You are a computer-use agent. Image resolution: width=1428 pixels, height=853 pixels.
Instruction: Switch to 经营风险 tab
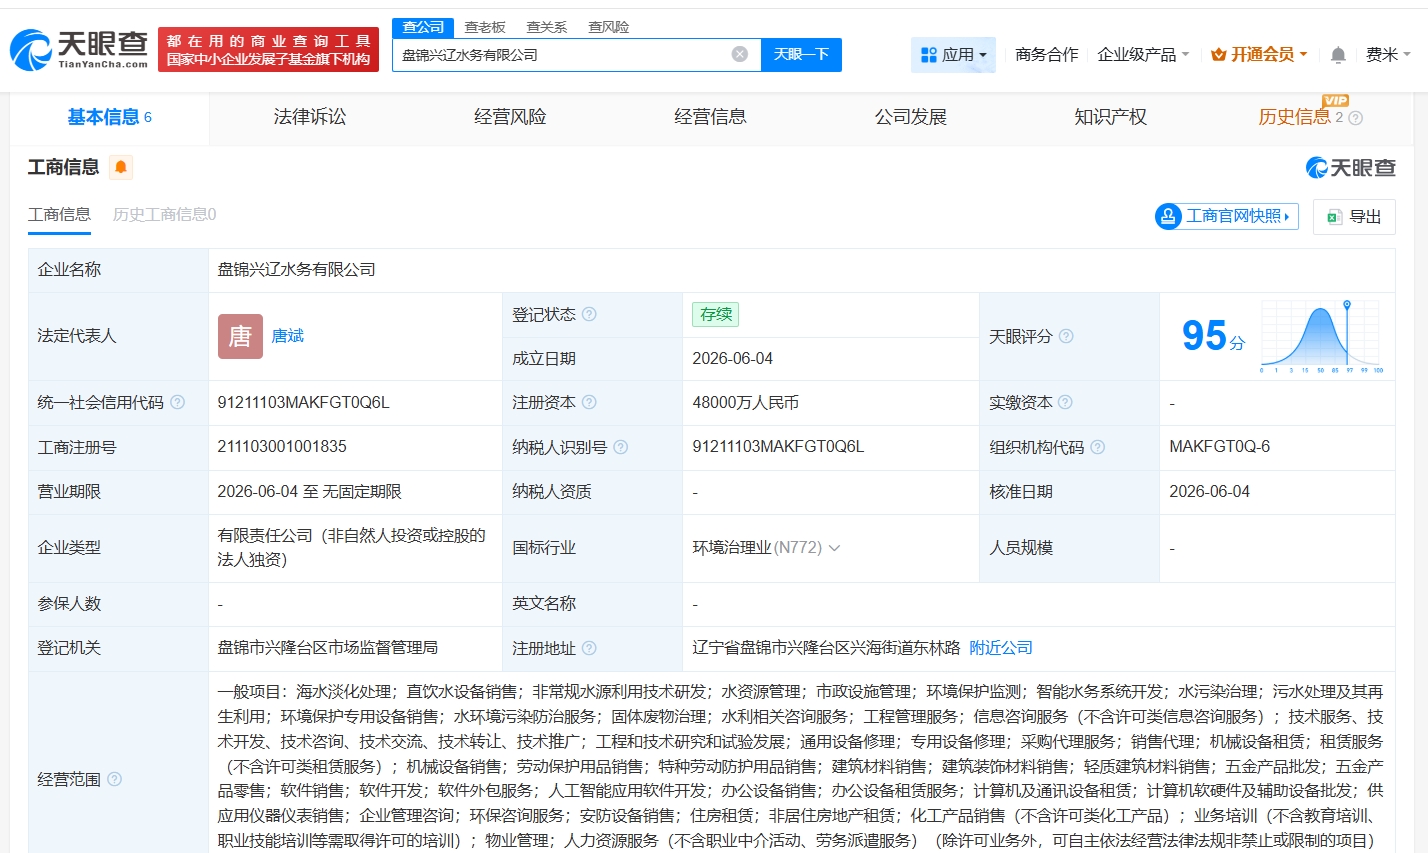pyautogui.click(x=510, y=118)
